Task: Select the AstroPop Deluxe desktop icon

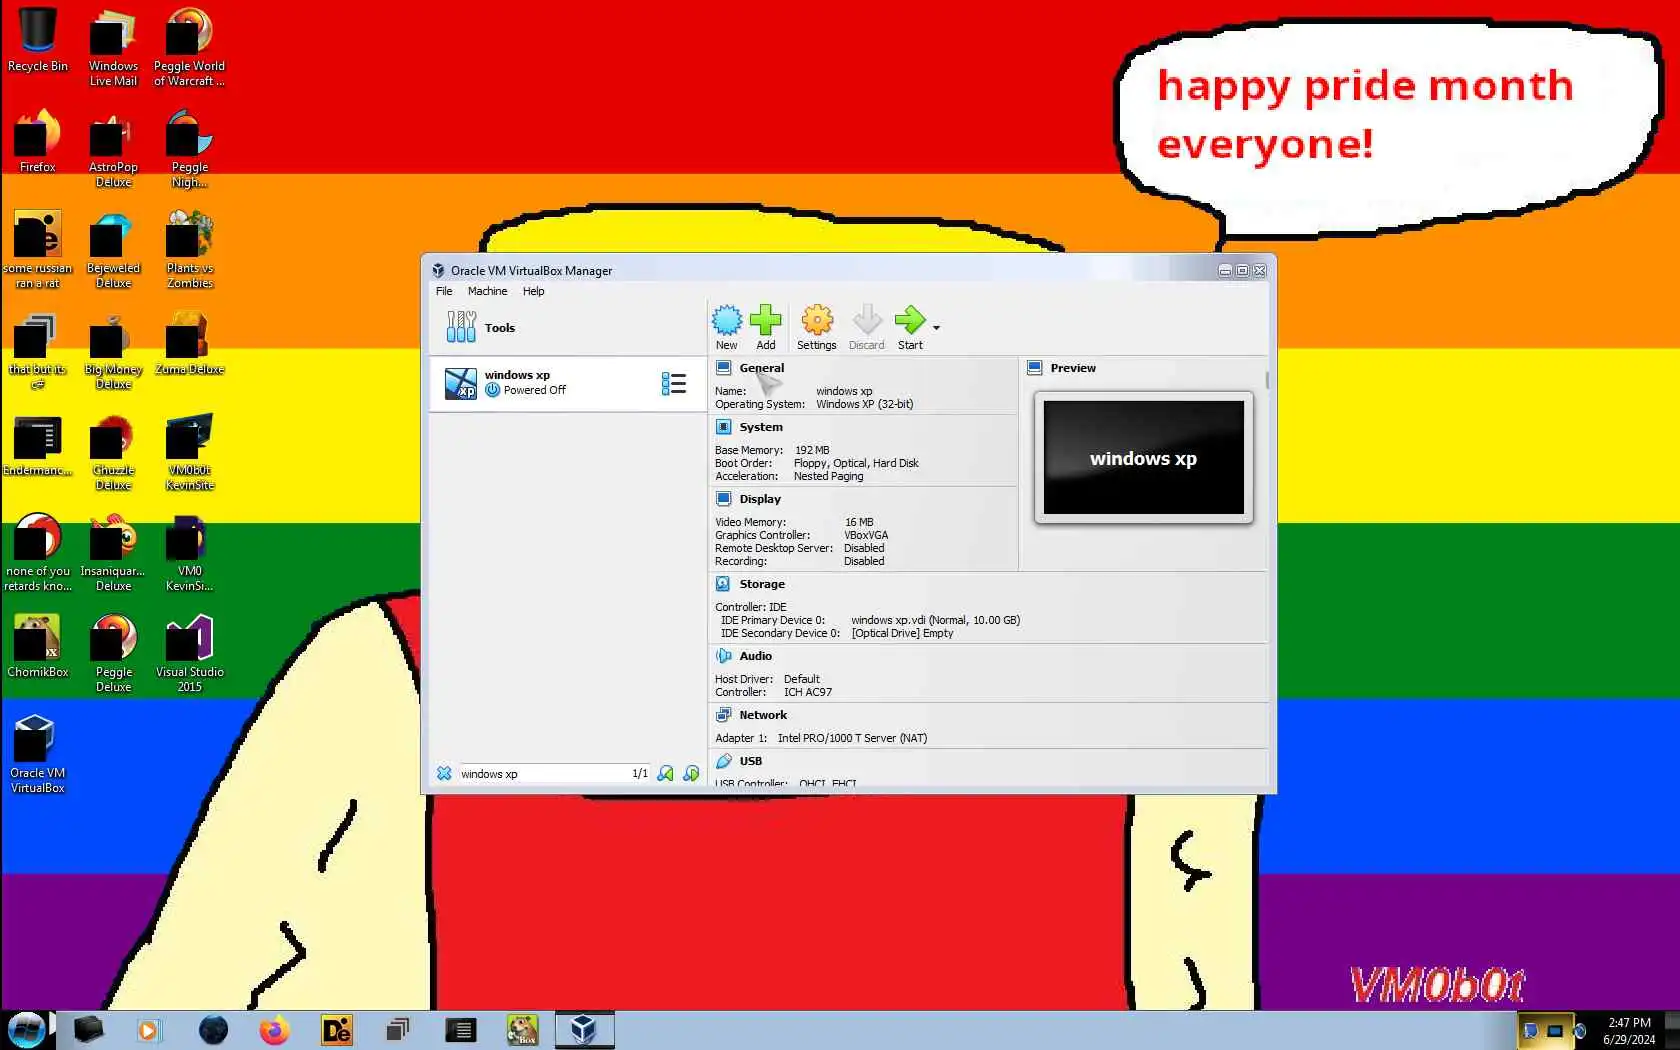Action: pyautogui.click(x=113, y=148)
